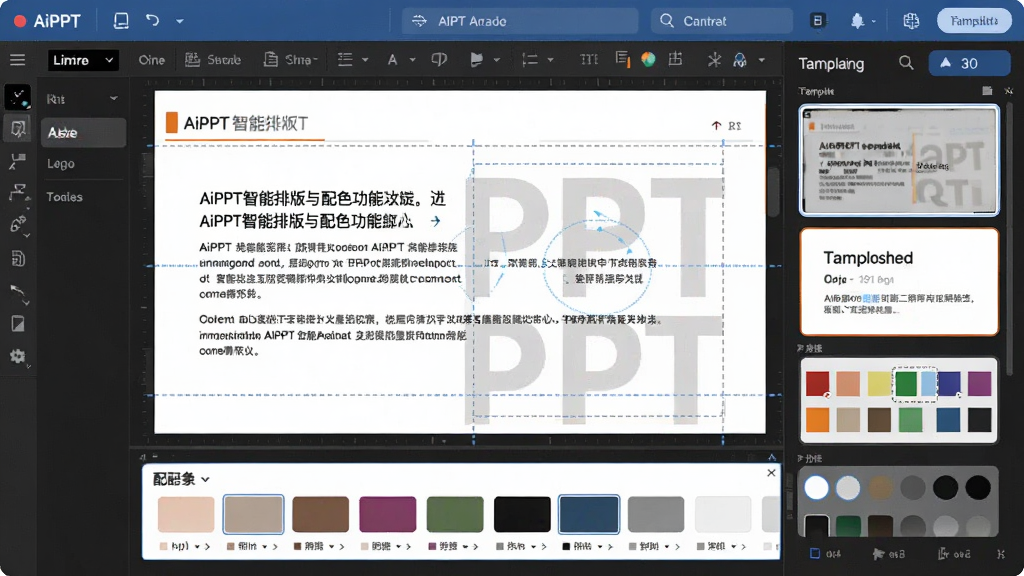Click the Cantrat search box
The width and height of the screenshot is (1024, 576).
722,21
